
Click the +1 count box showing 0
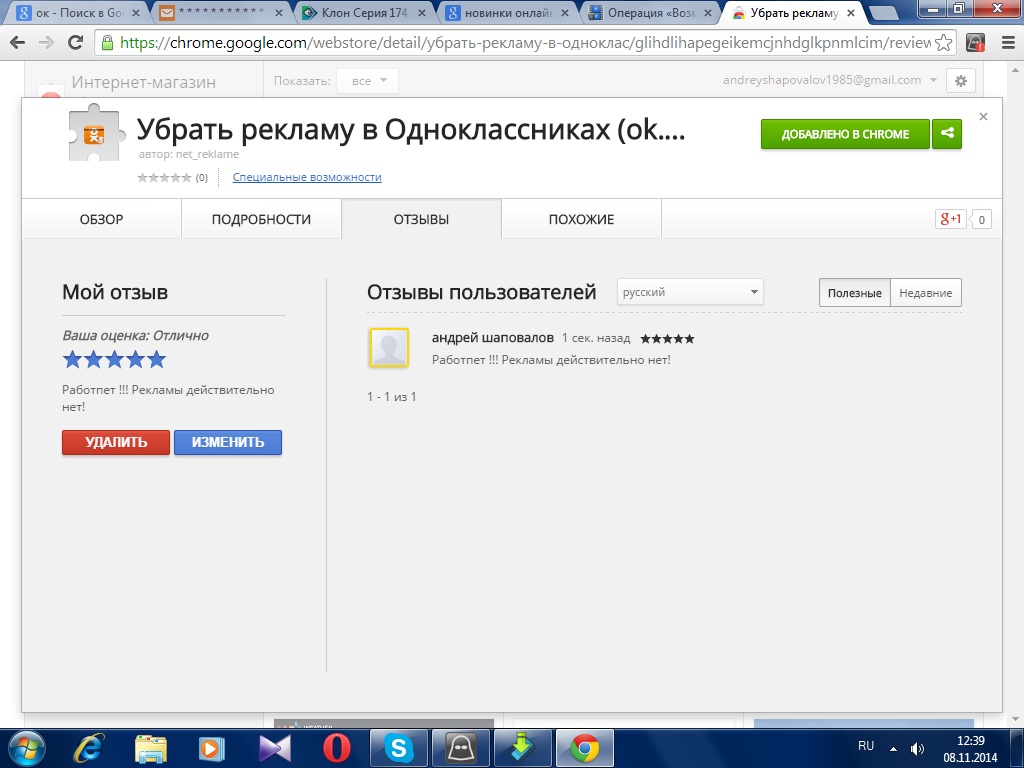coord(981,219)
